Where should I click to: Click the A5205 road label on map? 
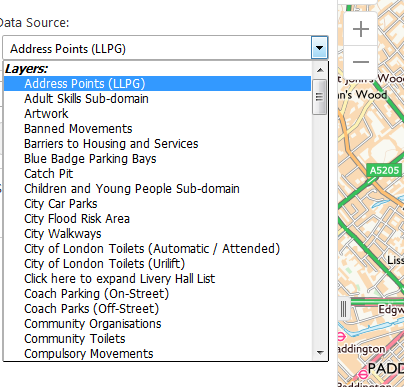pos(384,170)
